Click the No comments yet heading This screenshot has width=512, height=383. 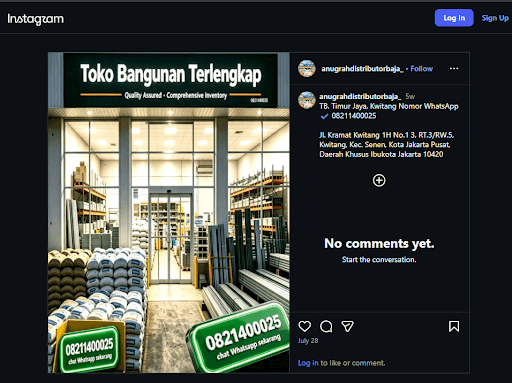click(x=379, y=244)
